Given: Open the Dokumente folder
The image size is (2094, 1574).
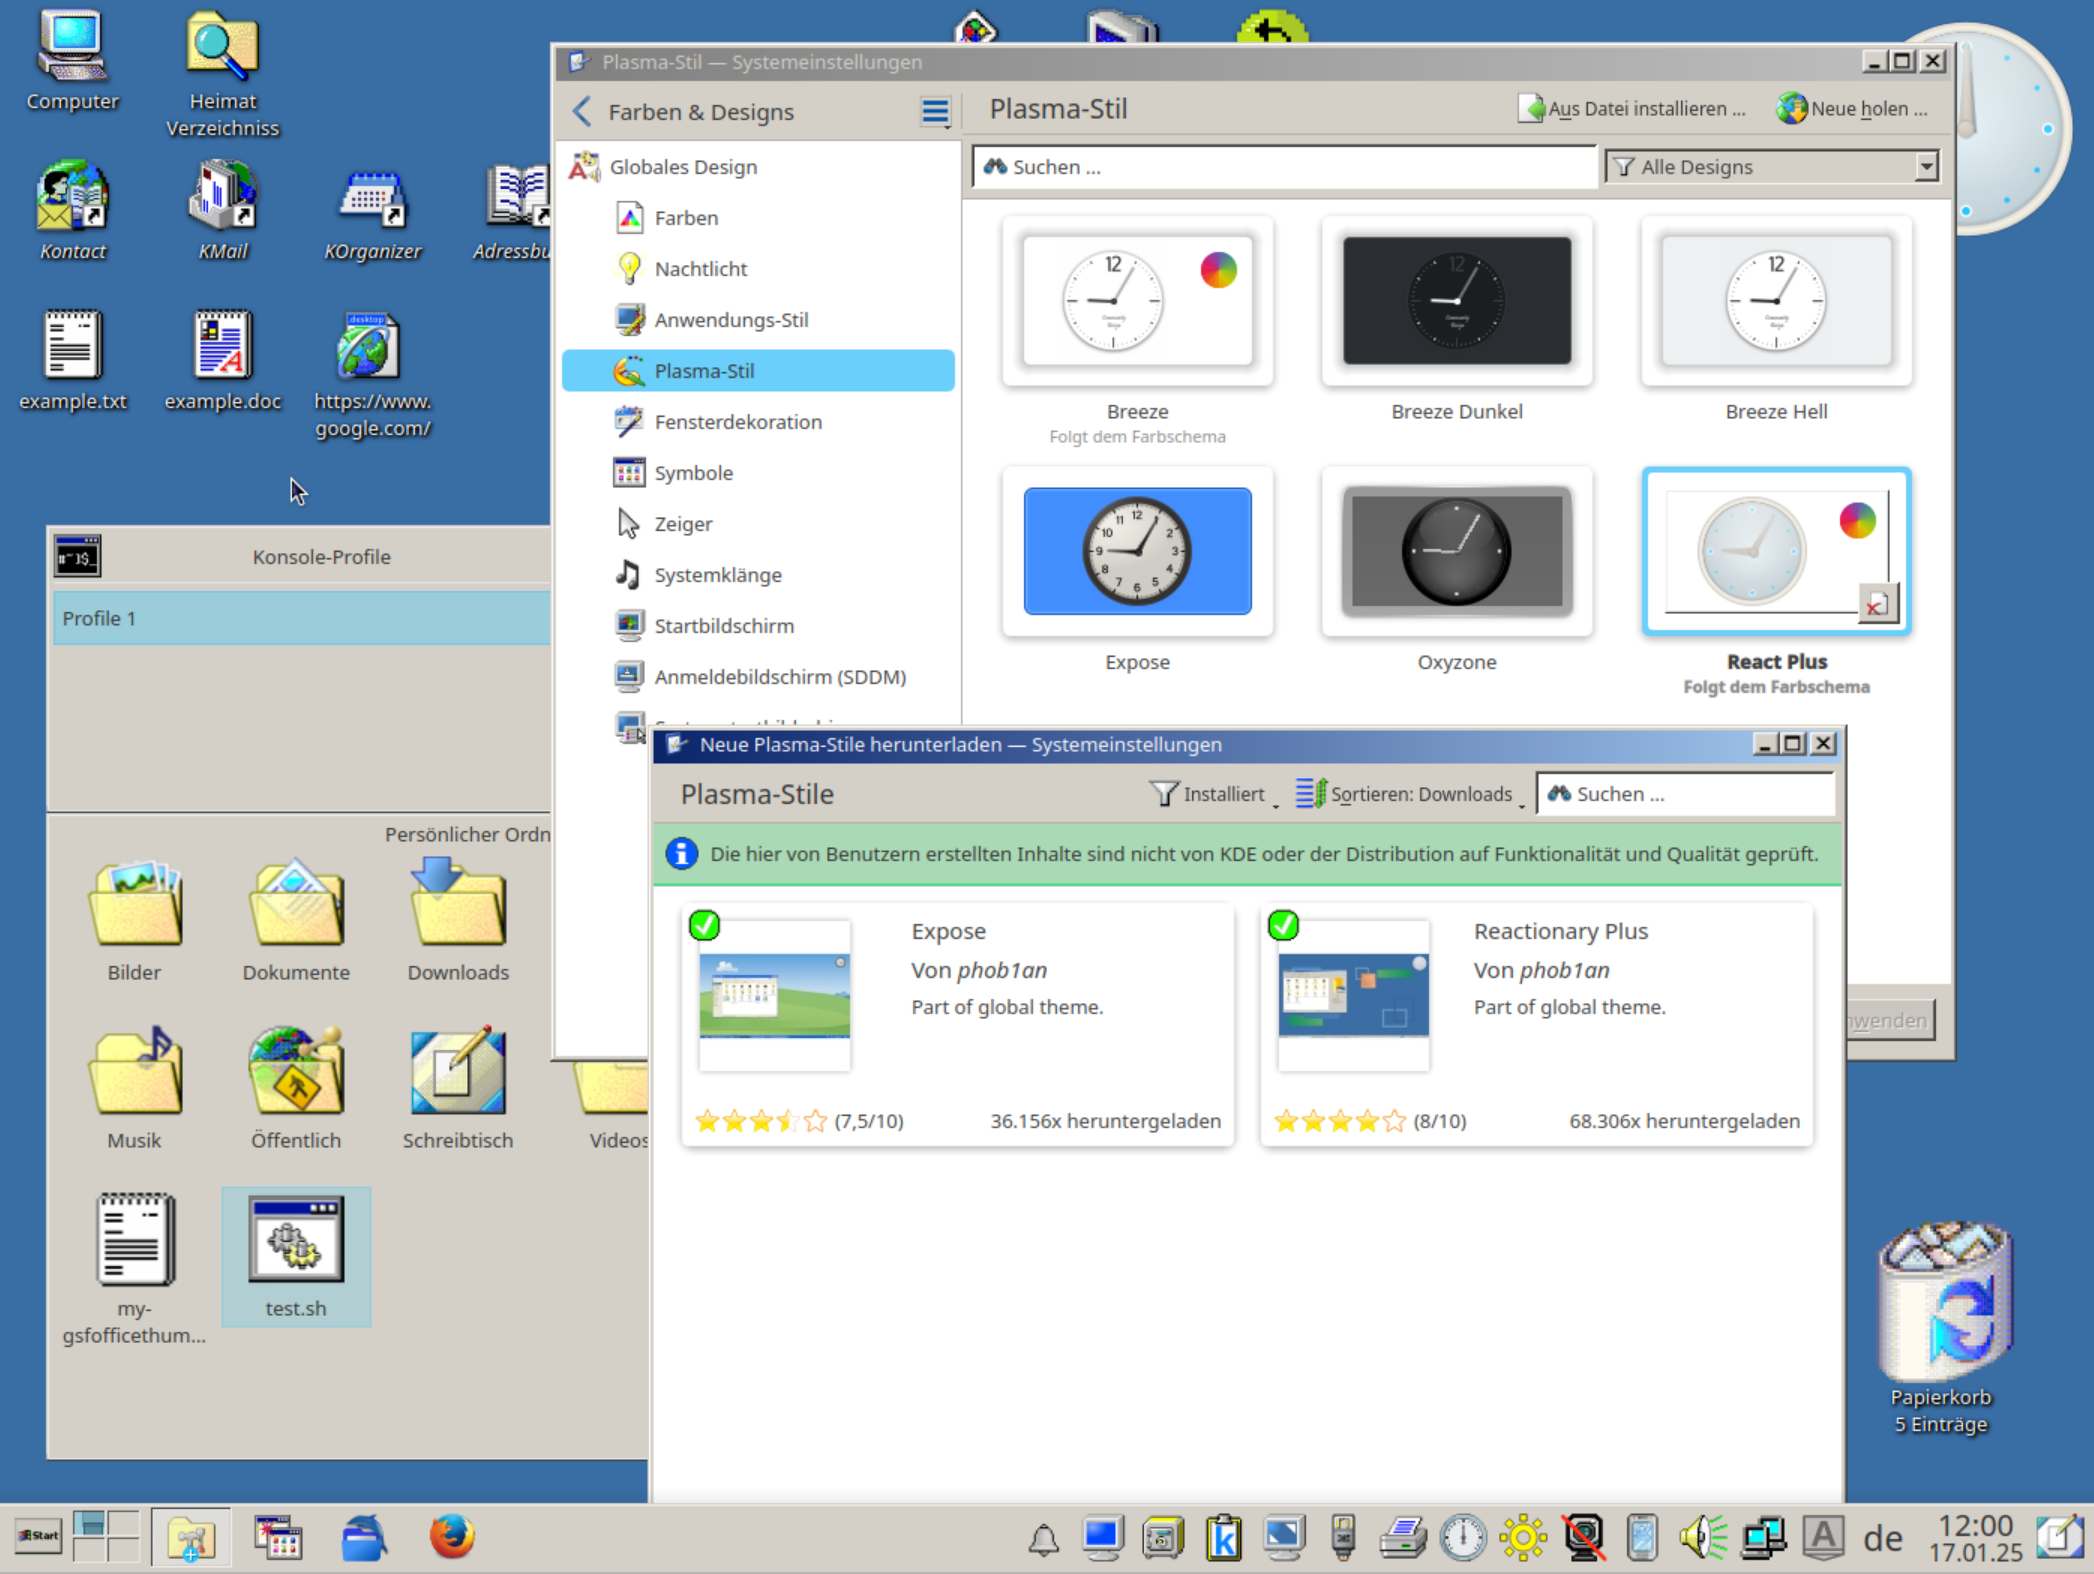Looking at the screenshot, I should 296,920.
